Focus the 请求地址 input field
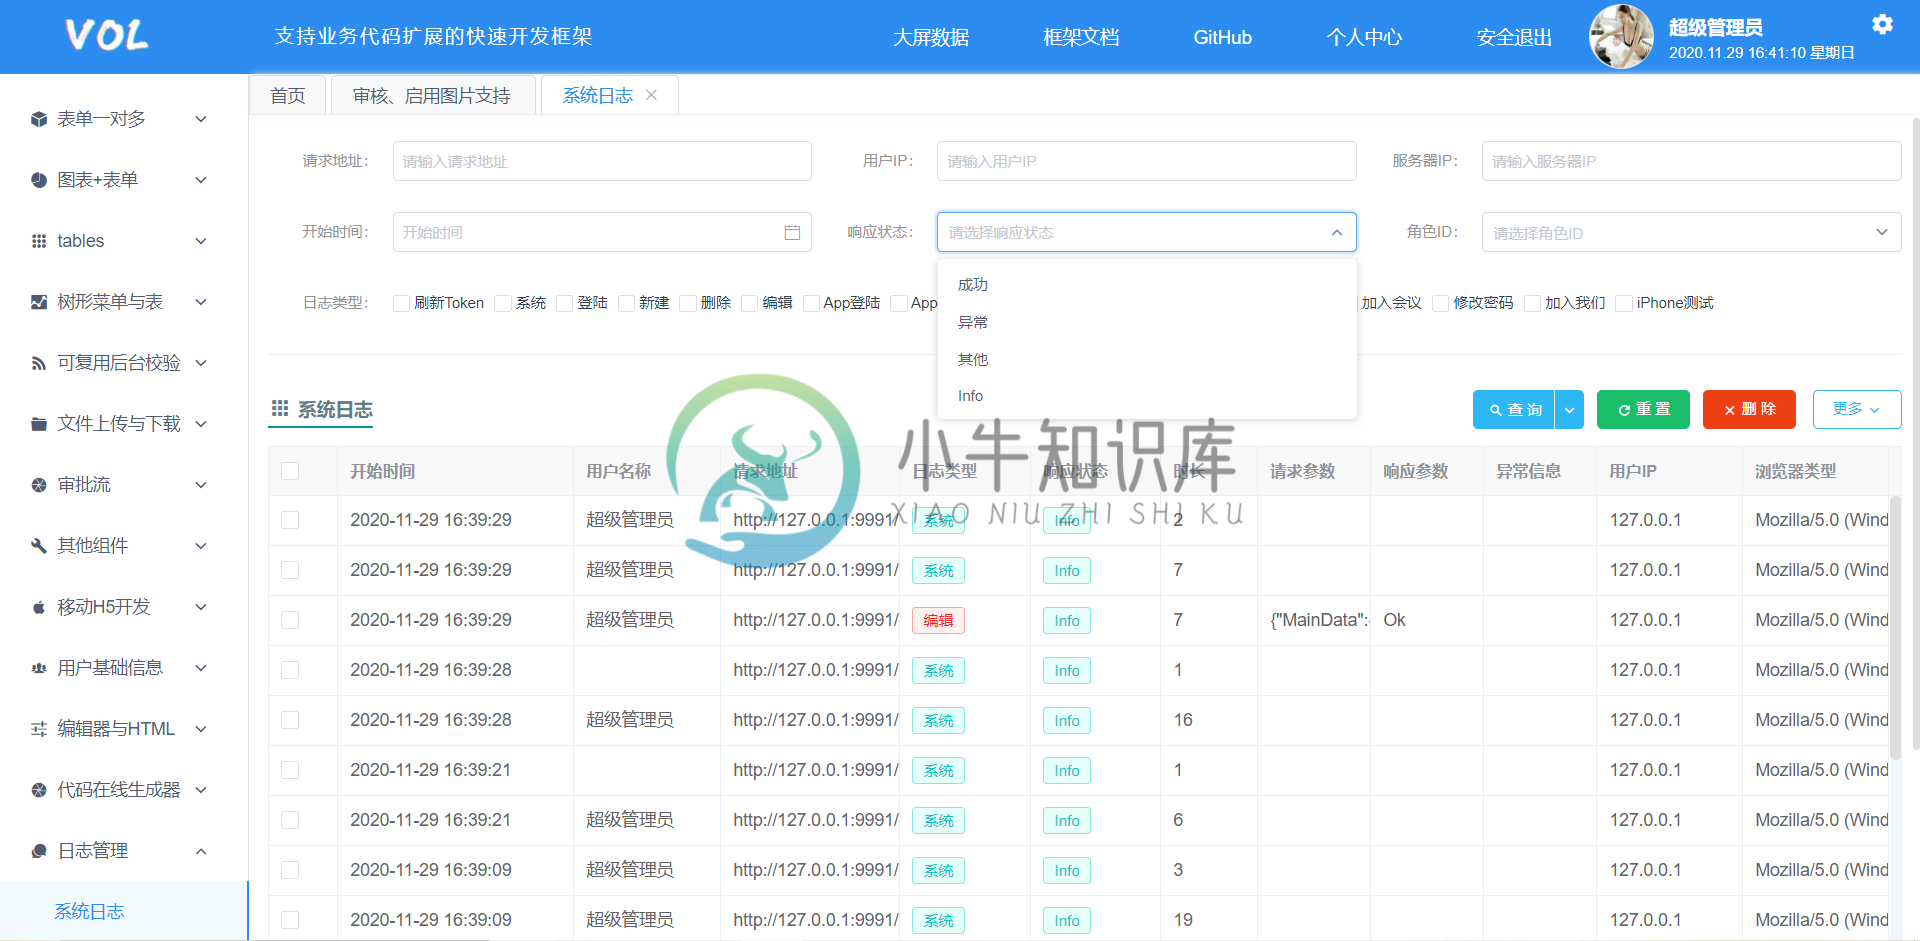The image size is (1920, 941). coord(602,161)
